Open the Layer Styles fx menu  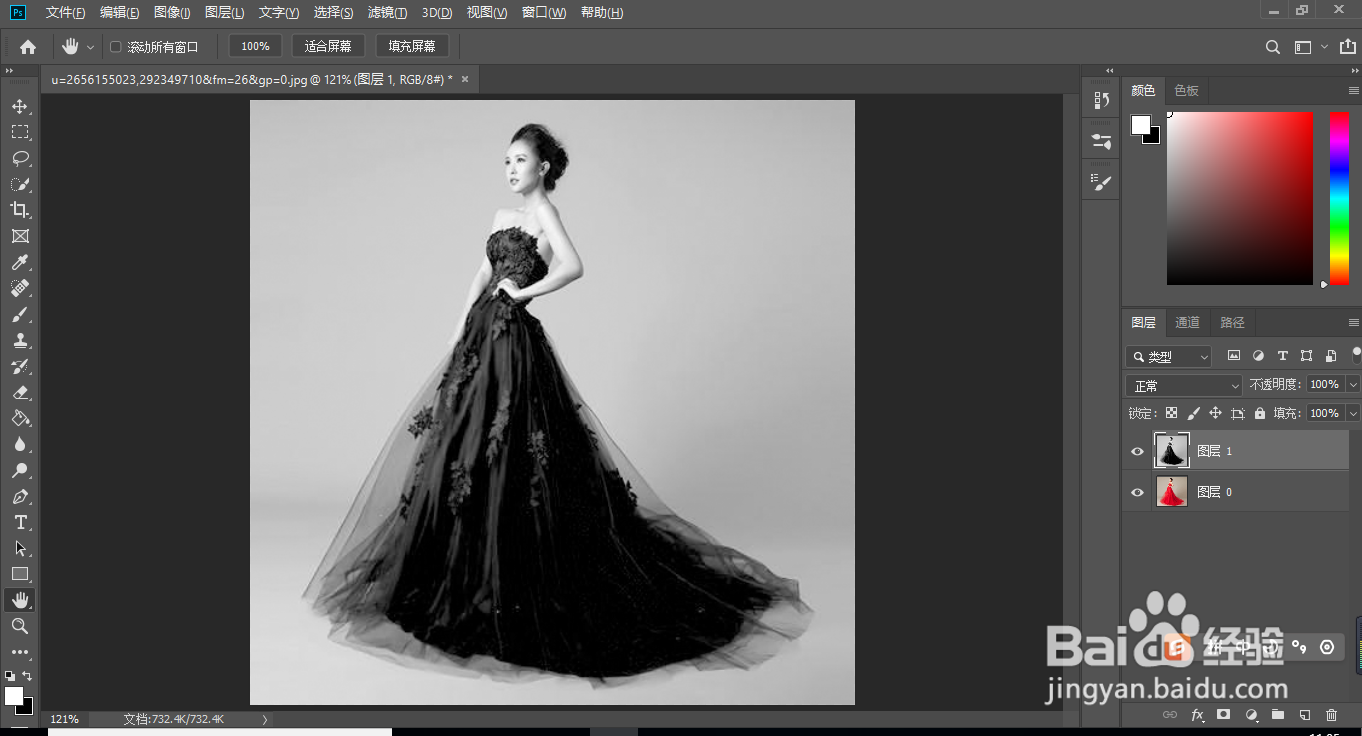click(x=1197, y=715)
